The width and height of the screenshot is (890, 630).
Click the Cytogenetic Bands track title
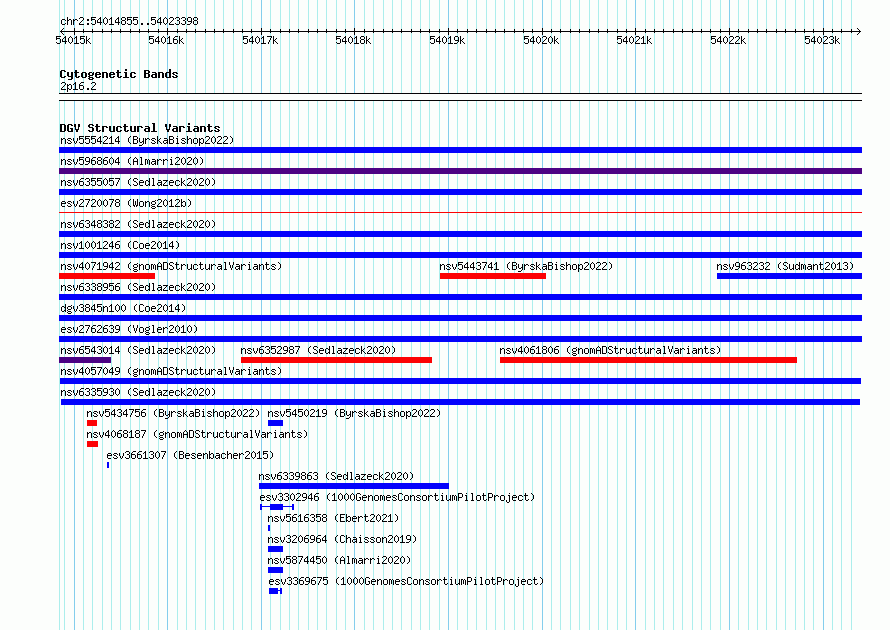click(x=119, y=74)
